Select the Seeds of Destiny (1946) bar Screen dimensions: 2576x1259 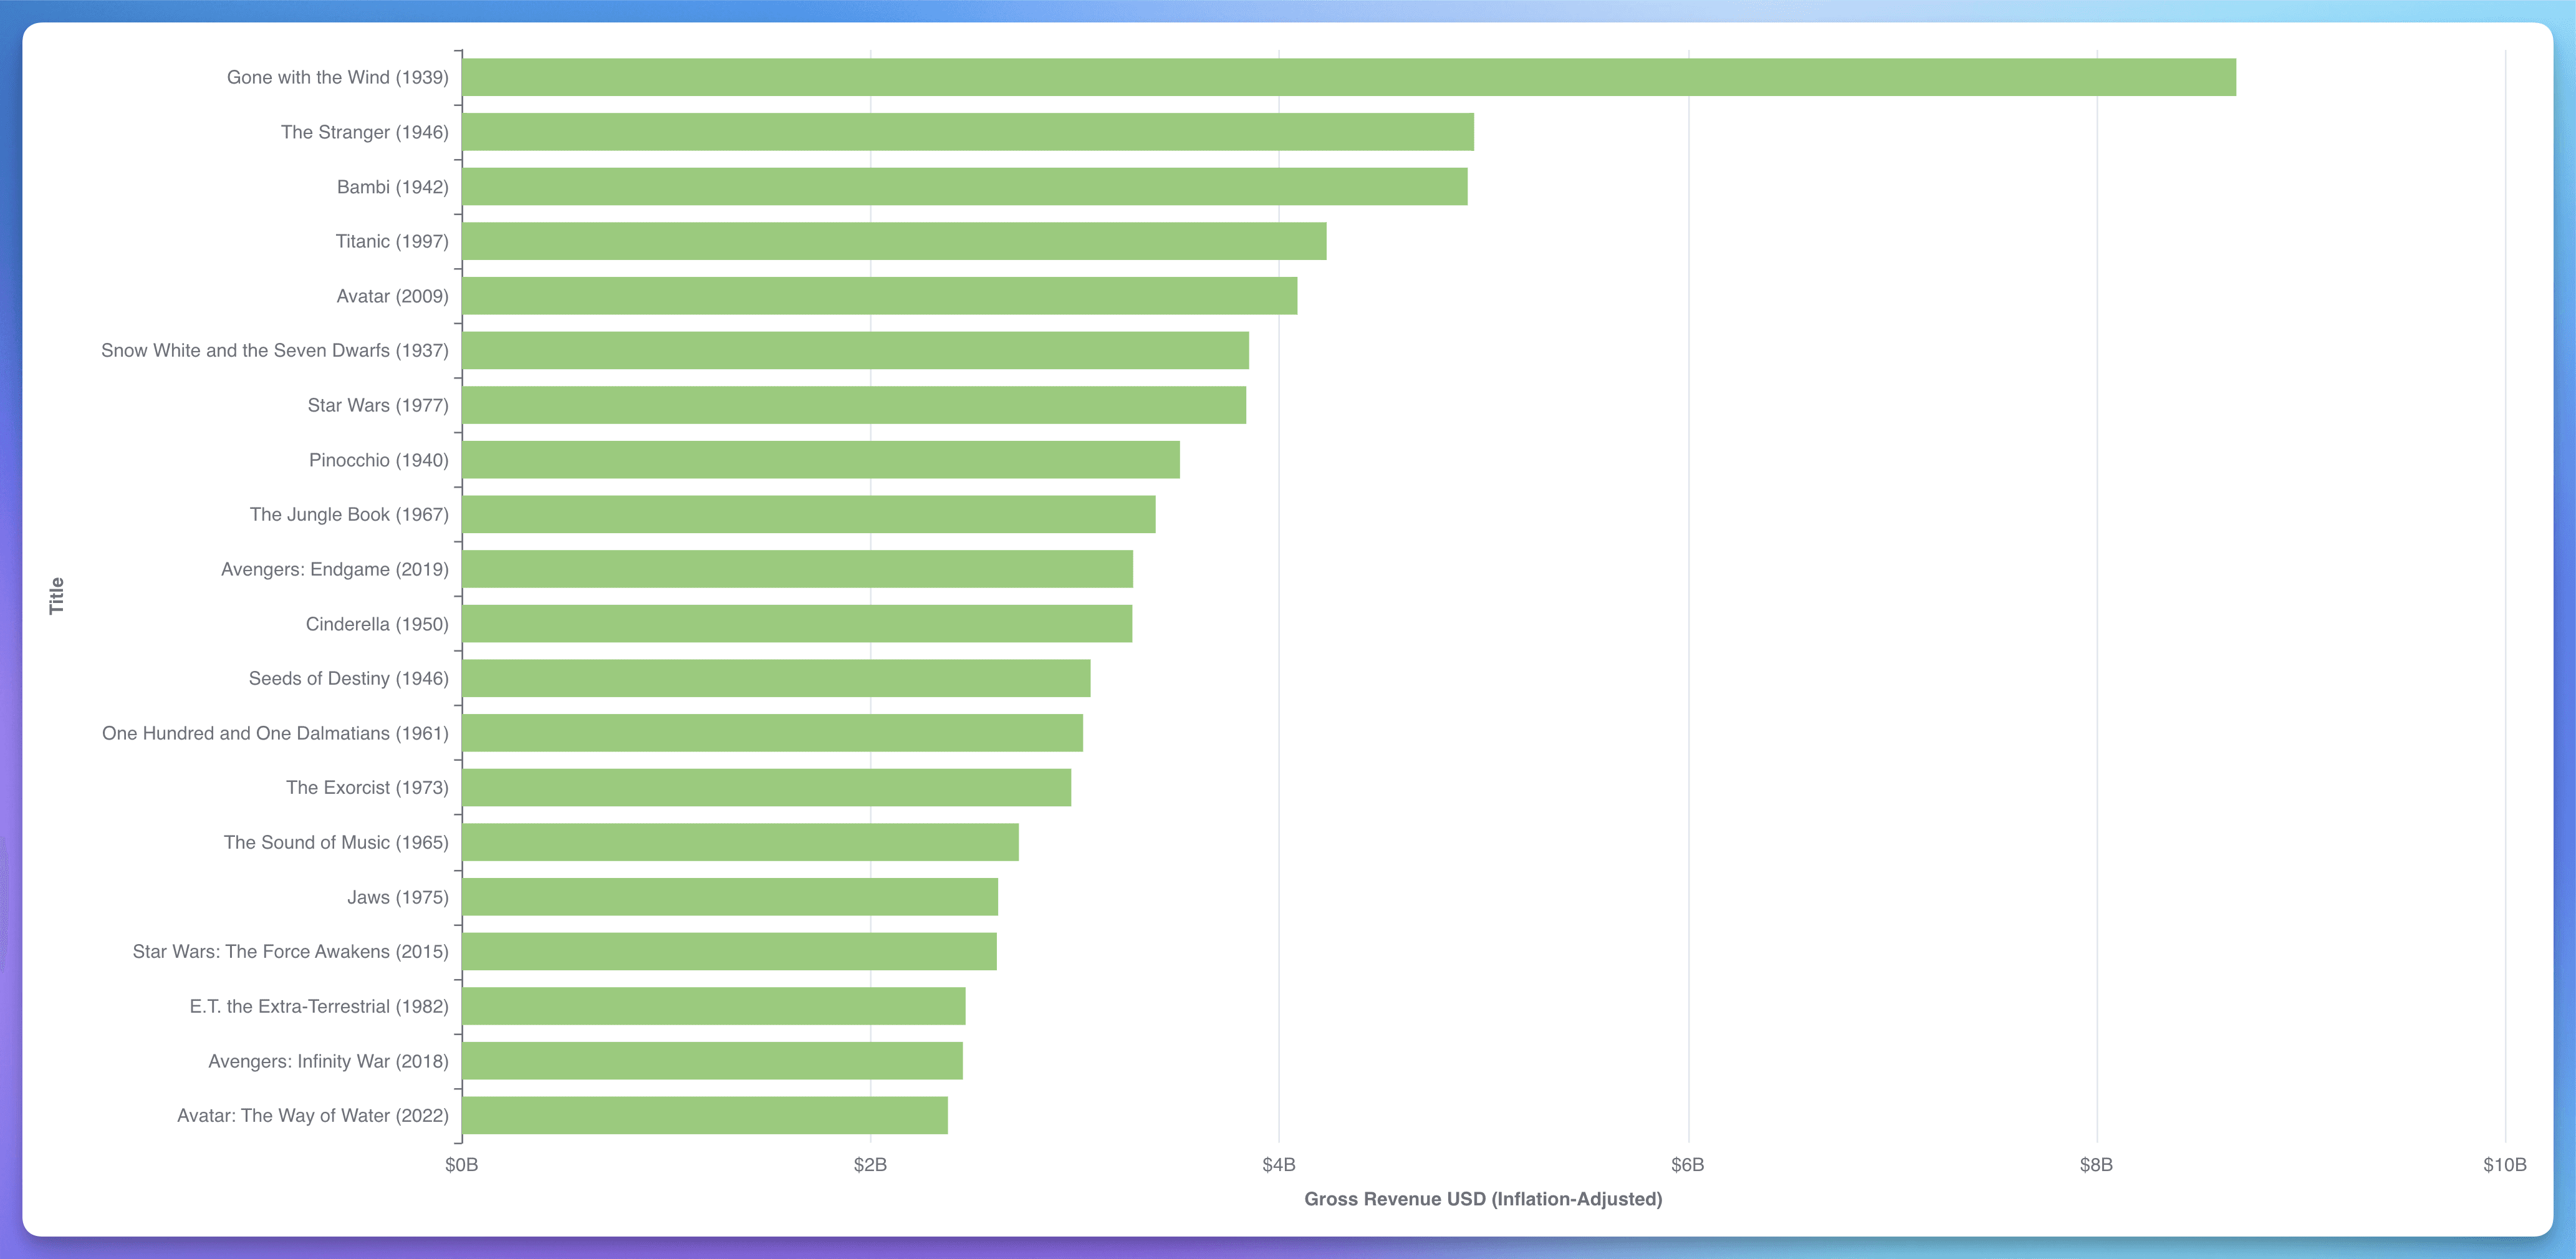776,678
